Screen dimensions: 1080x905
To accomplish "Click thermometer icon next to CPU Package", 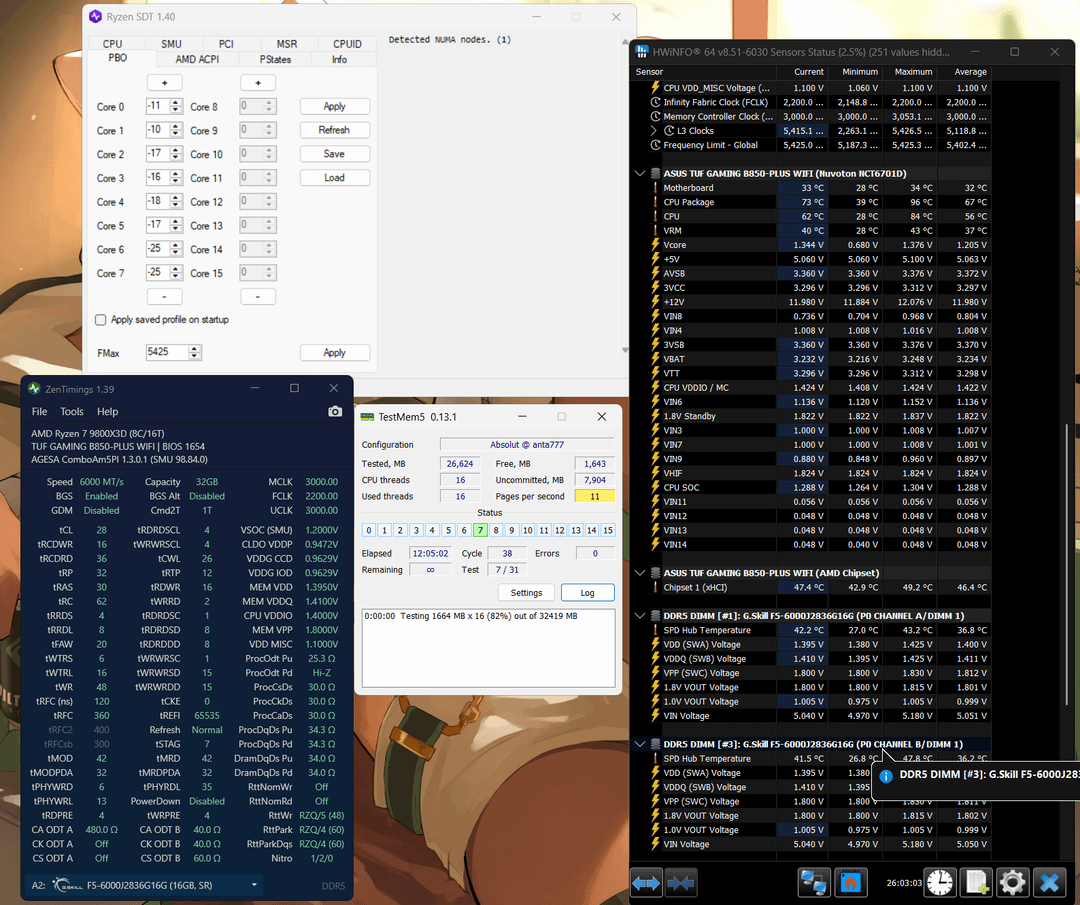I will tap(656, 202).
